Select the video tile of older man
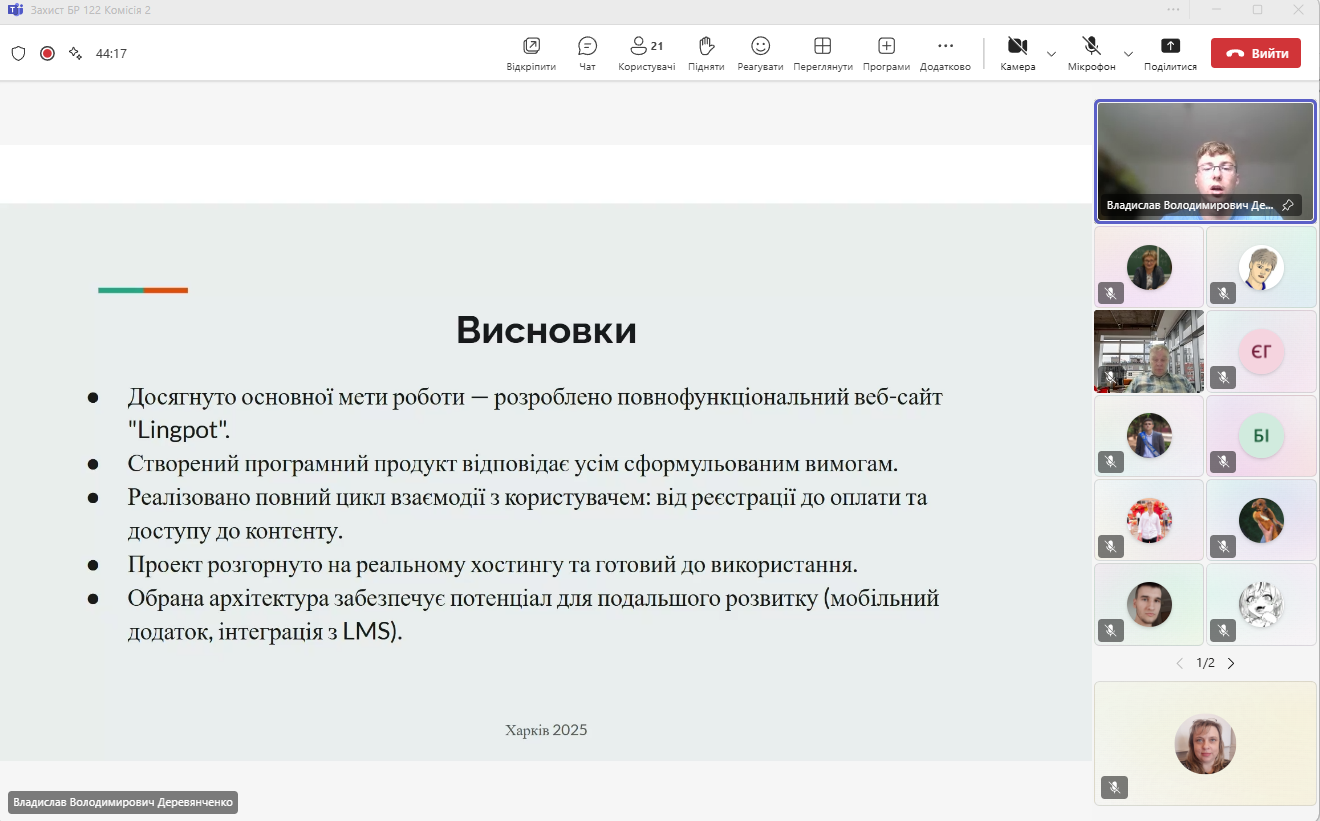This screenshot has height=821, width=1320. pos(1149,351)
